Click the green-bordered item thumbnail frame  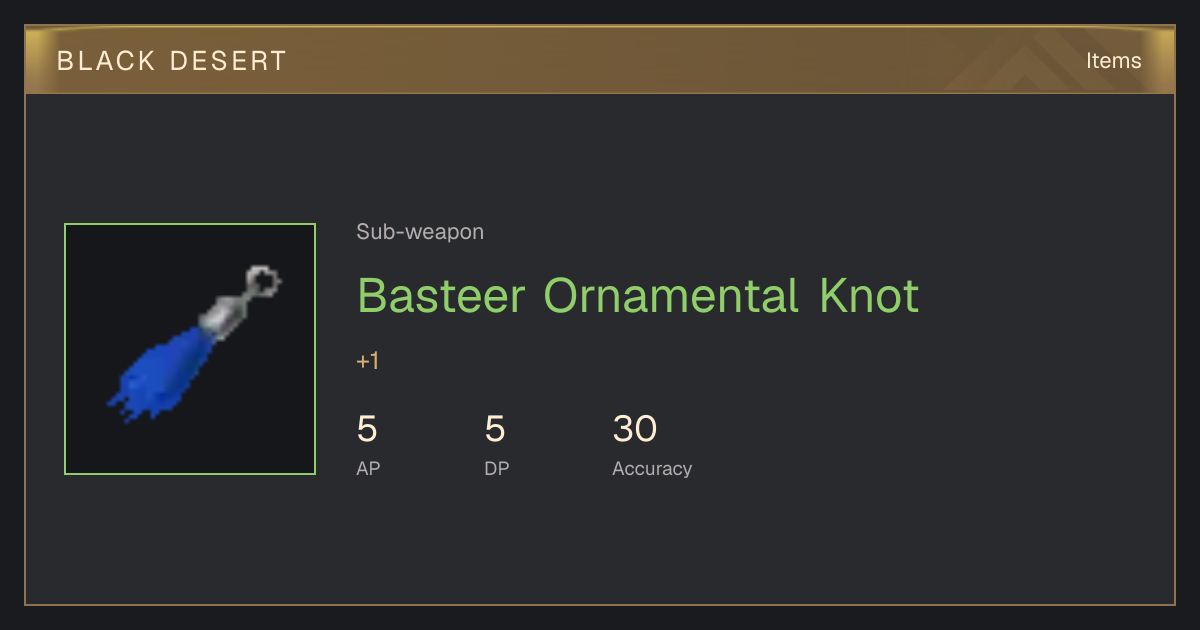point(190,349)
